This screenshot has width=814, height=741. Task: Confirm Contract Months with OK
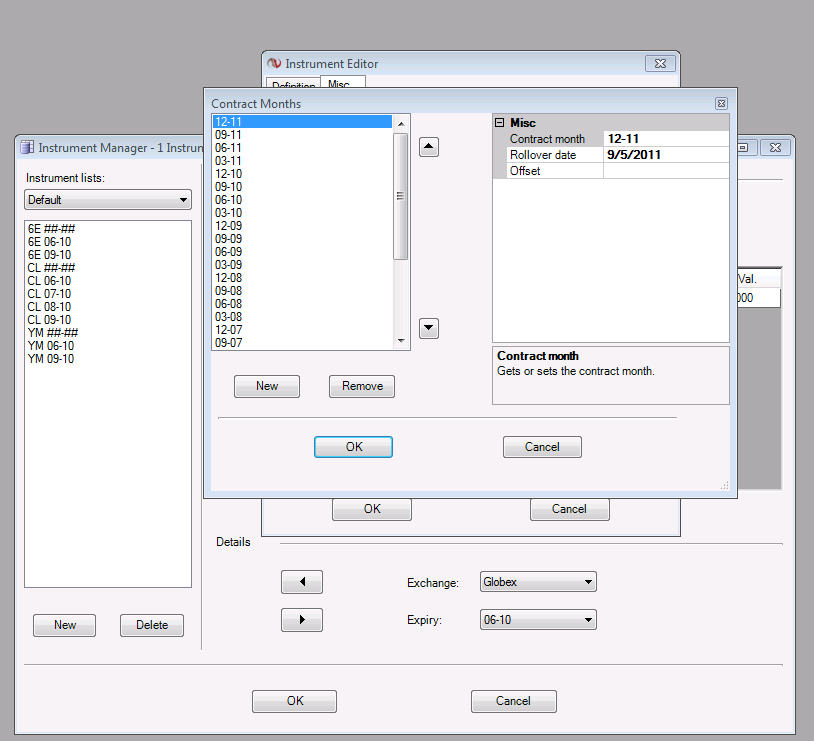[x=353, y=447]
